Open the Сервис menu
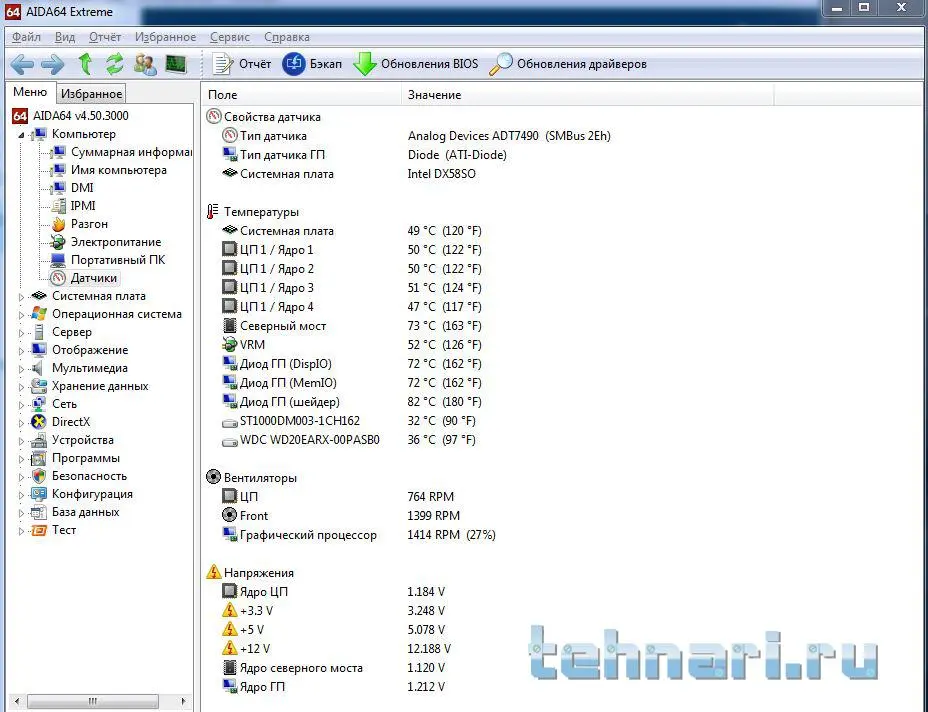928x712 pixels. (230, 37)
